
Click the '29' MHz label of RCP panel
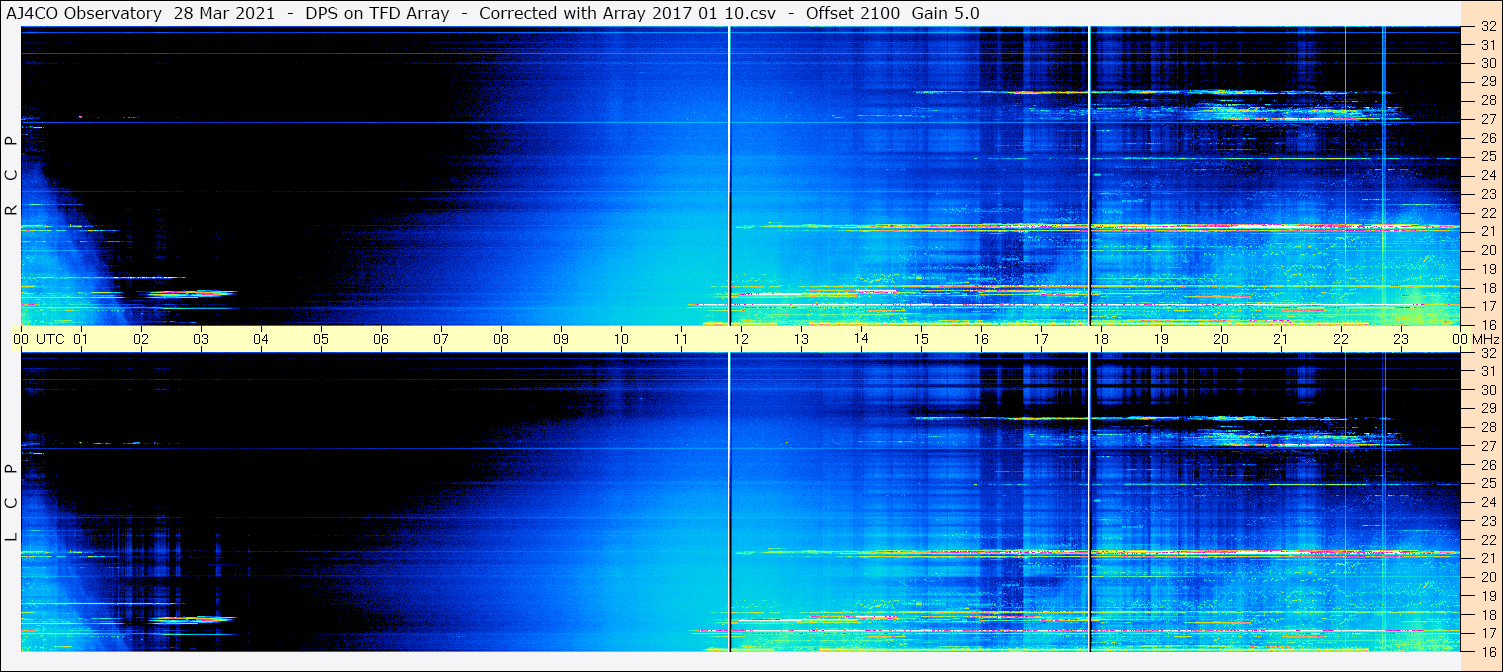click(x=1487, y=82)
